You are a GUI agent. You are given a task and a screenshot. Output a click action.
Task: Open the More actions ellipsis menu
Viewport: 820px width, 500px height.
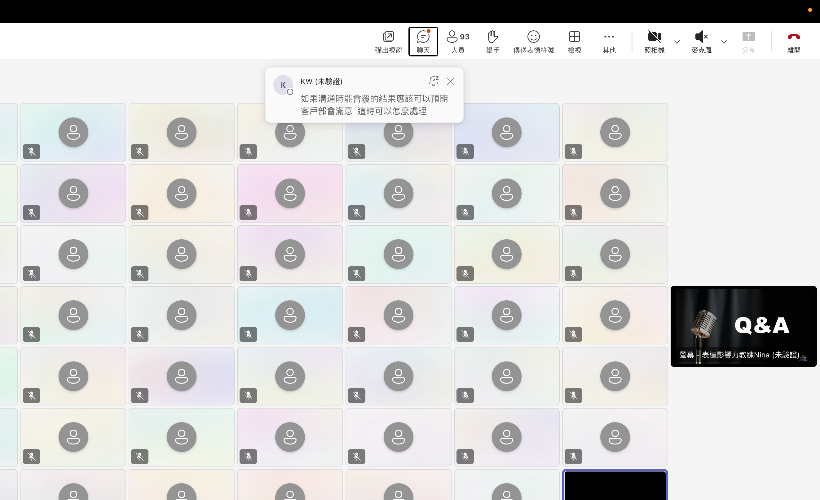click(609, 40)
